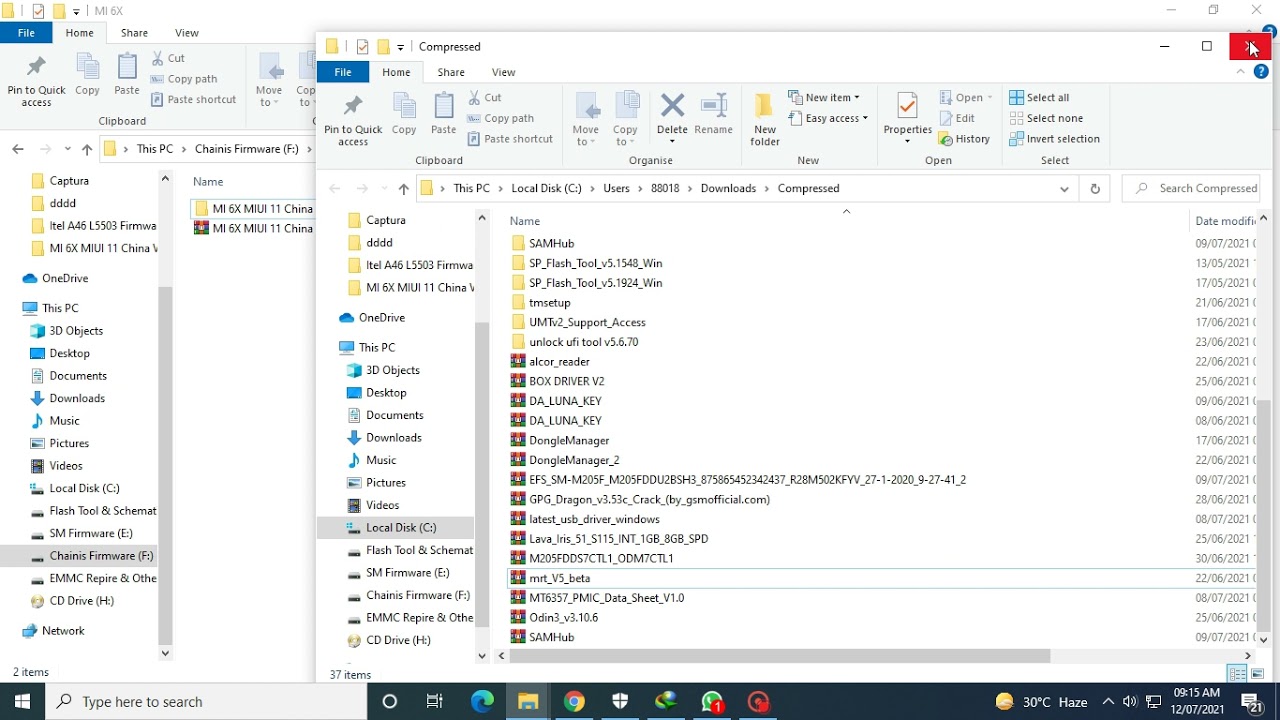Click Cut in Compressed window ribbon
This screenshot has width=1280, height=720.
click(486, 98)
